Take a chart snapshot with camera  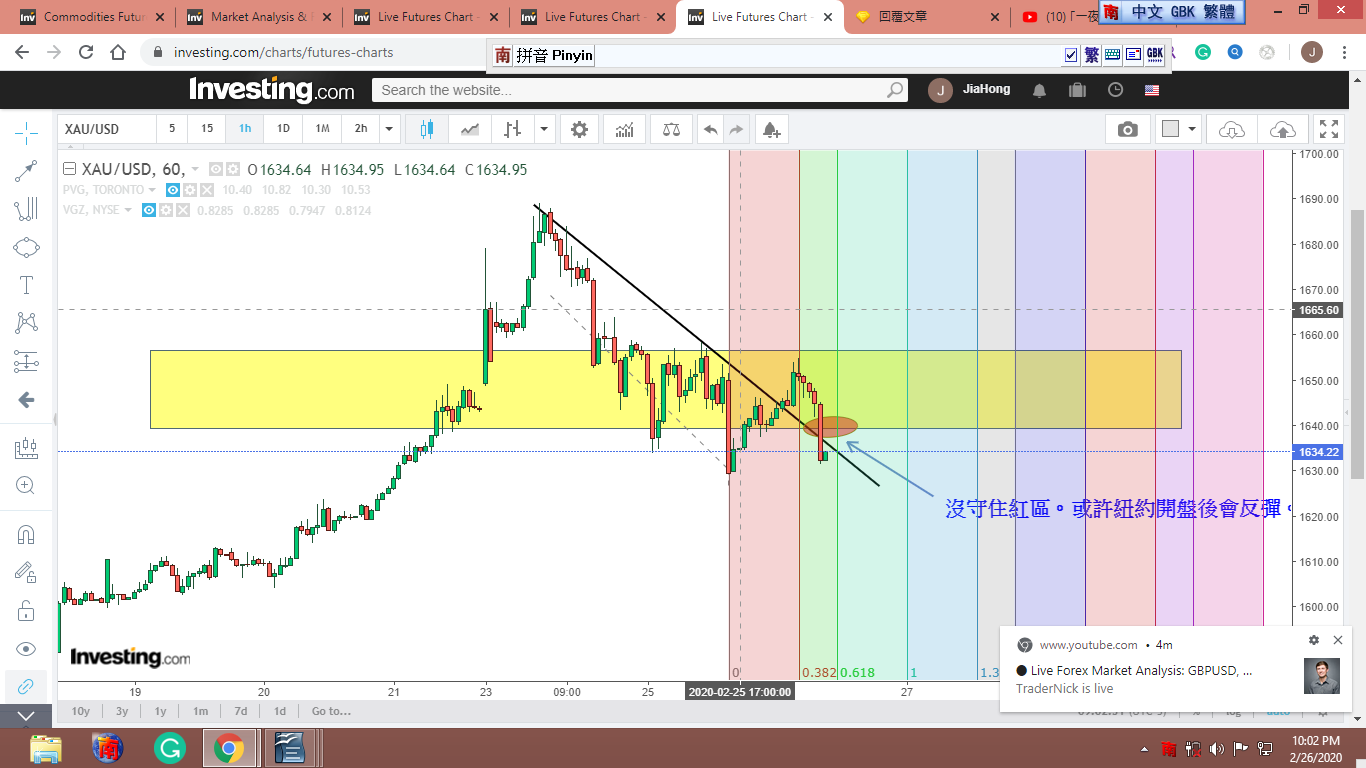click(x=1128, y=129)
